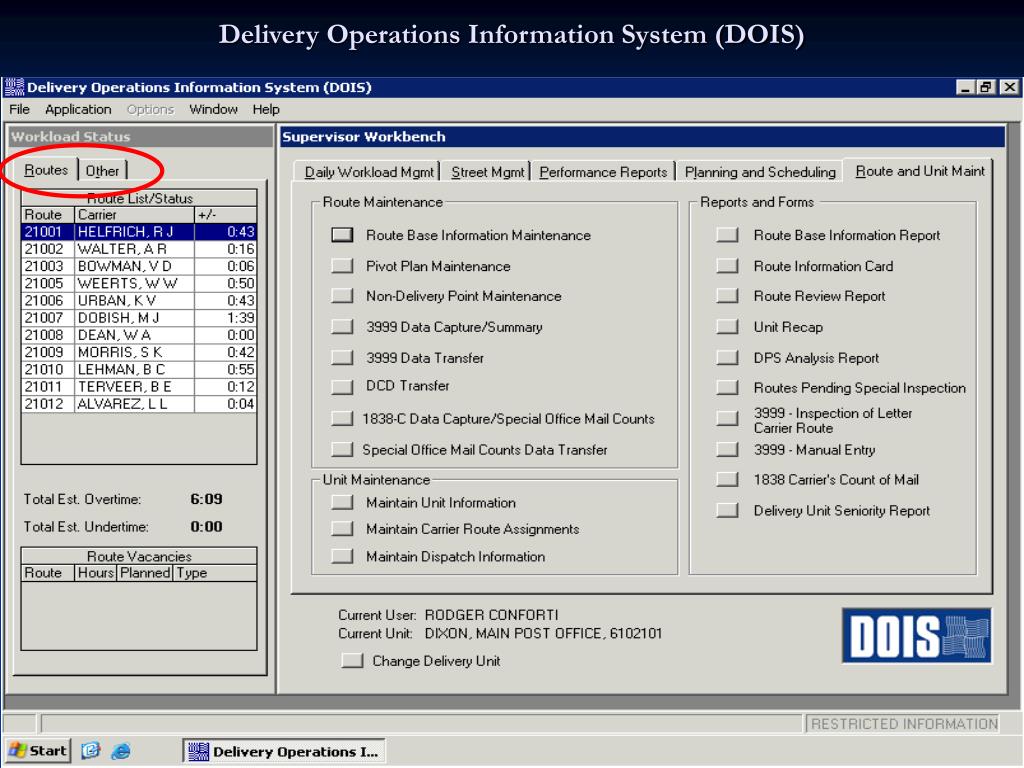Open the Window menu
The image size is (1024, 768).
[214, 109]
